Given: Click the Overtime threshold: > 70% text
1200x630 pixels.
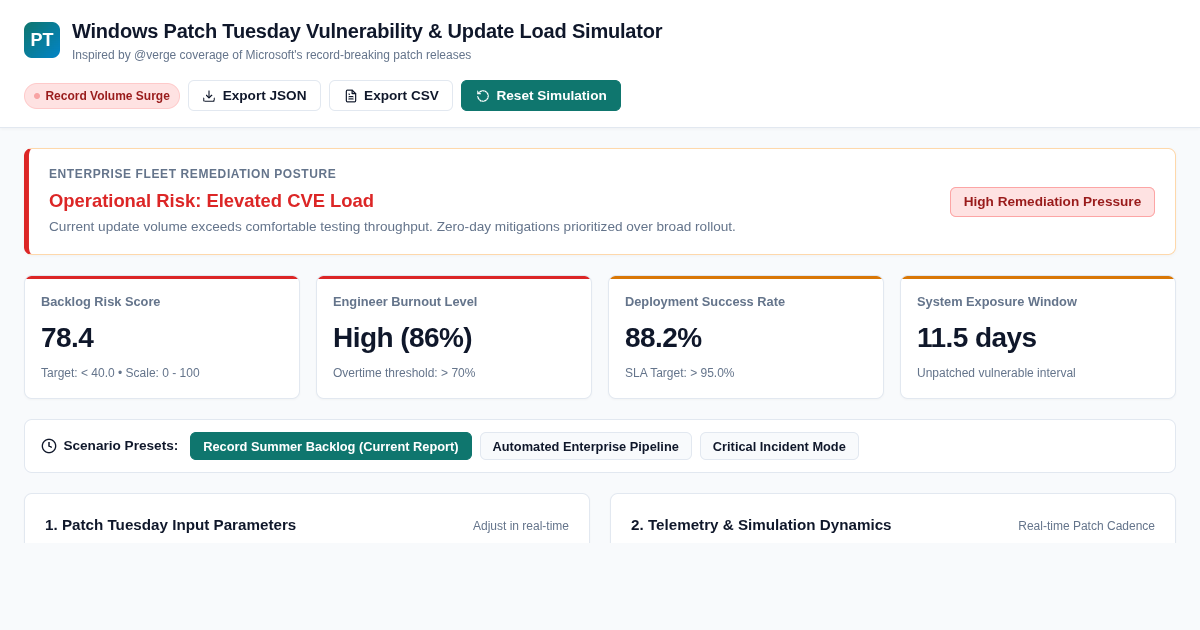Looking at the screenshot, I should click(404, 373).
